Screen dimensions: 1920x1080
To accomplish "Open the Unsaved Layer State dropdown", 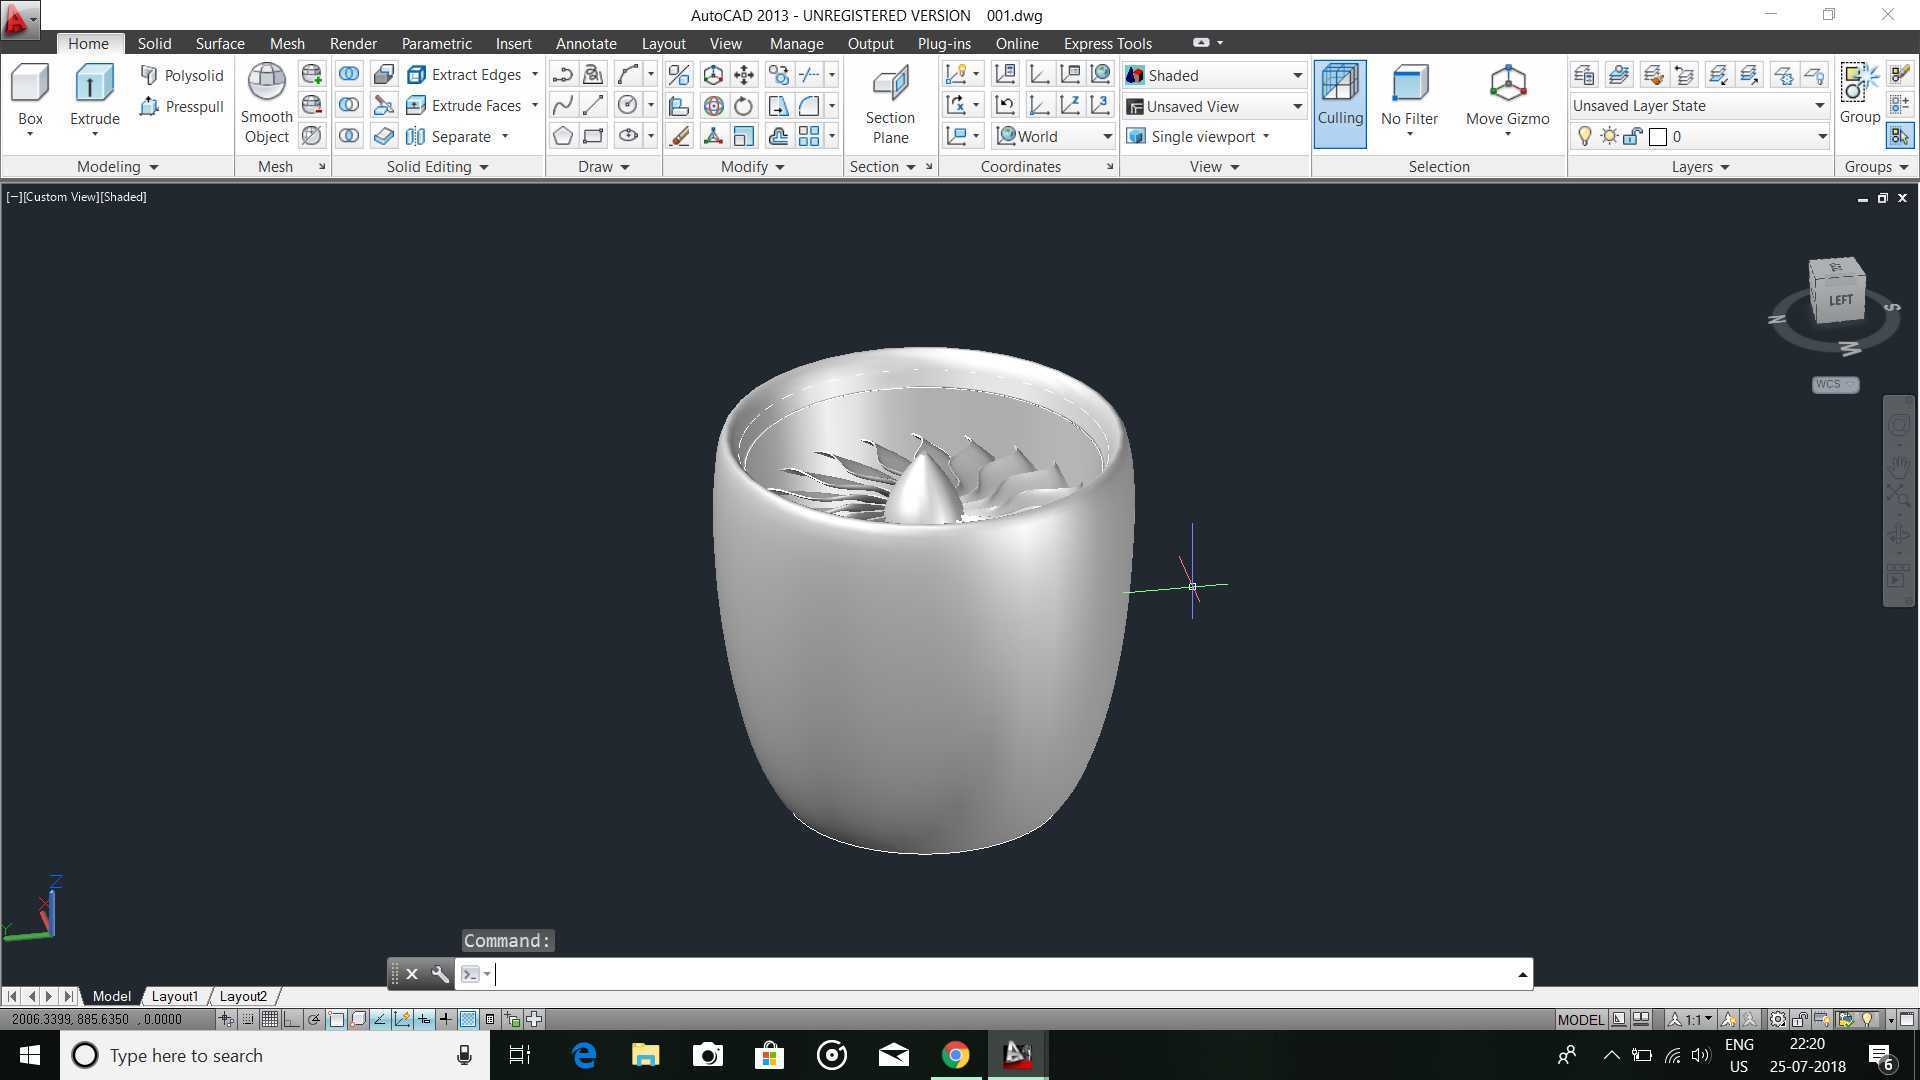I will [x=1698, y=105].
